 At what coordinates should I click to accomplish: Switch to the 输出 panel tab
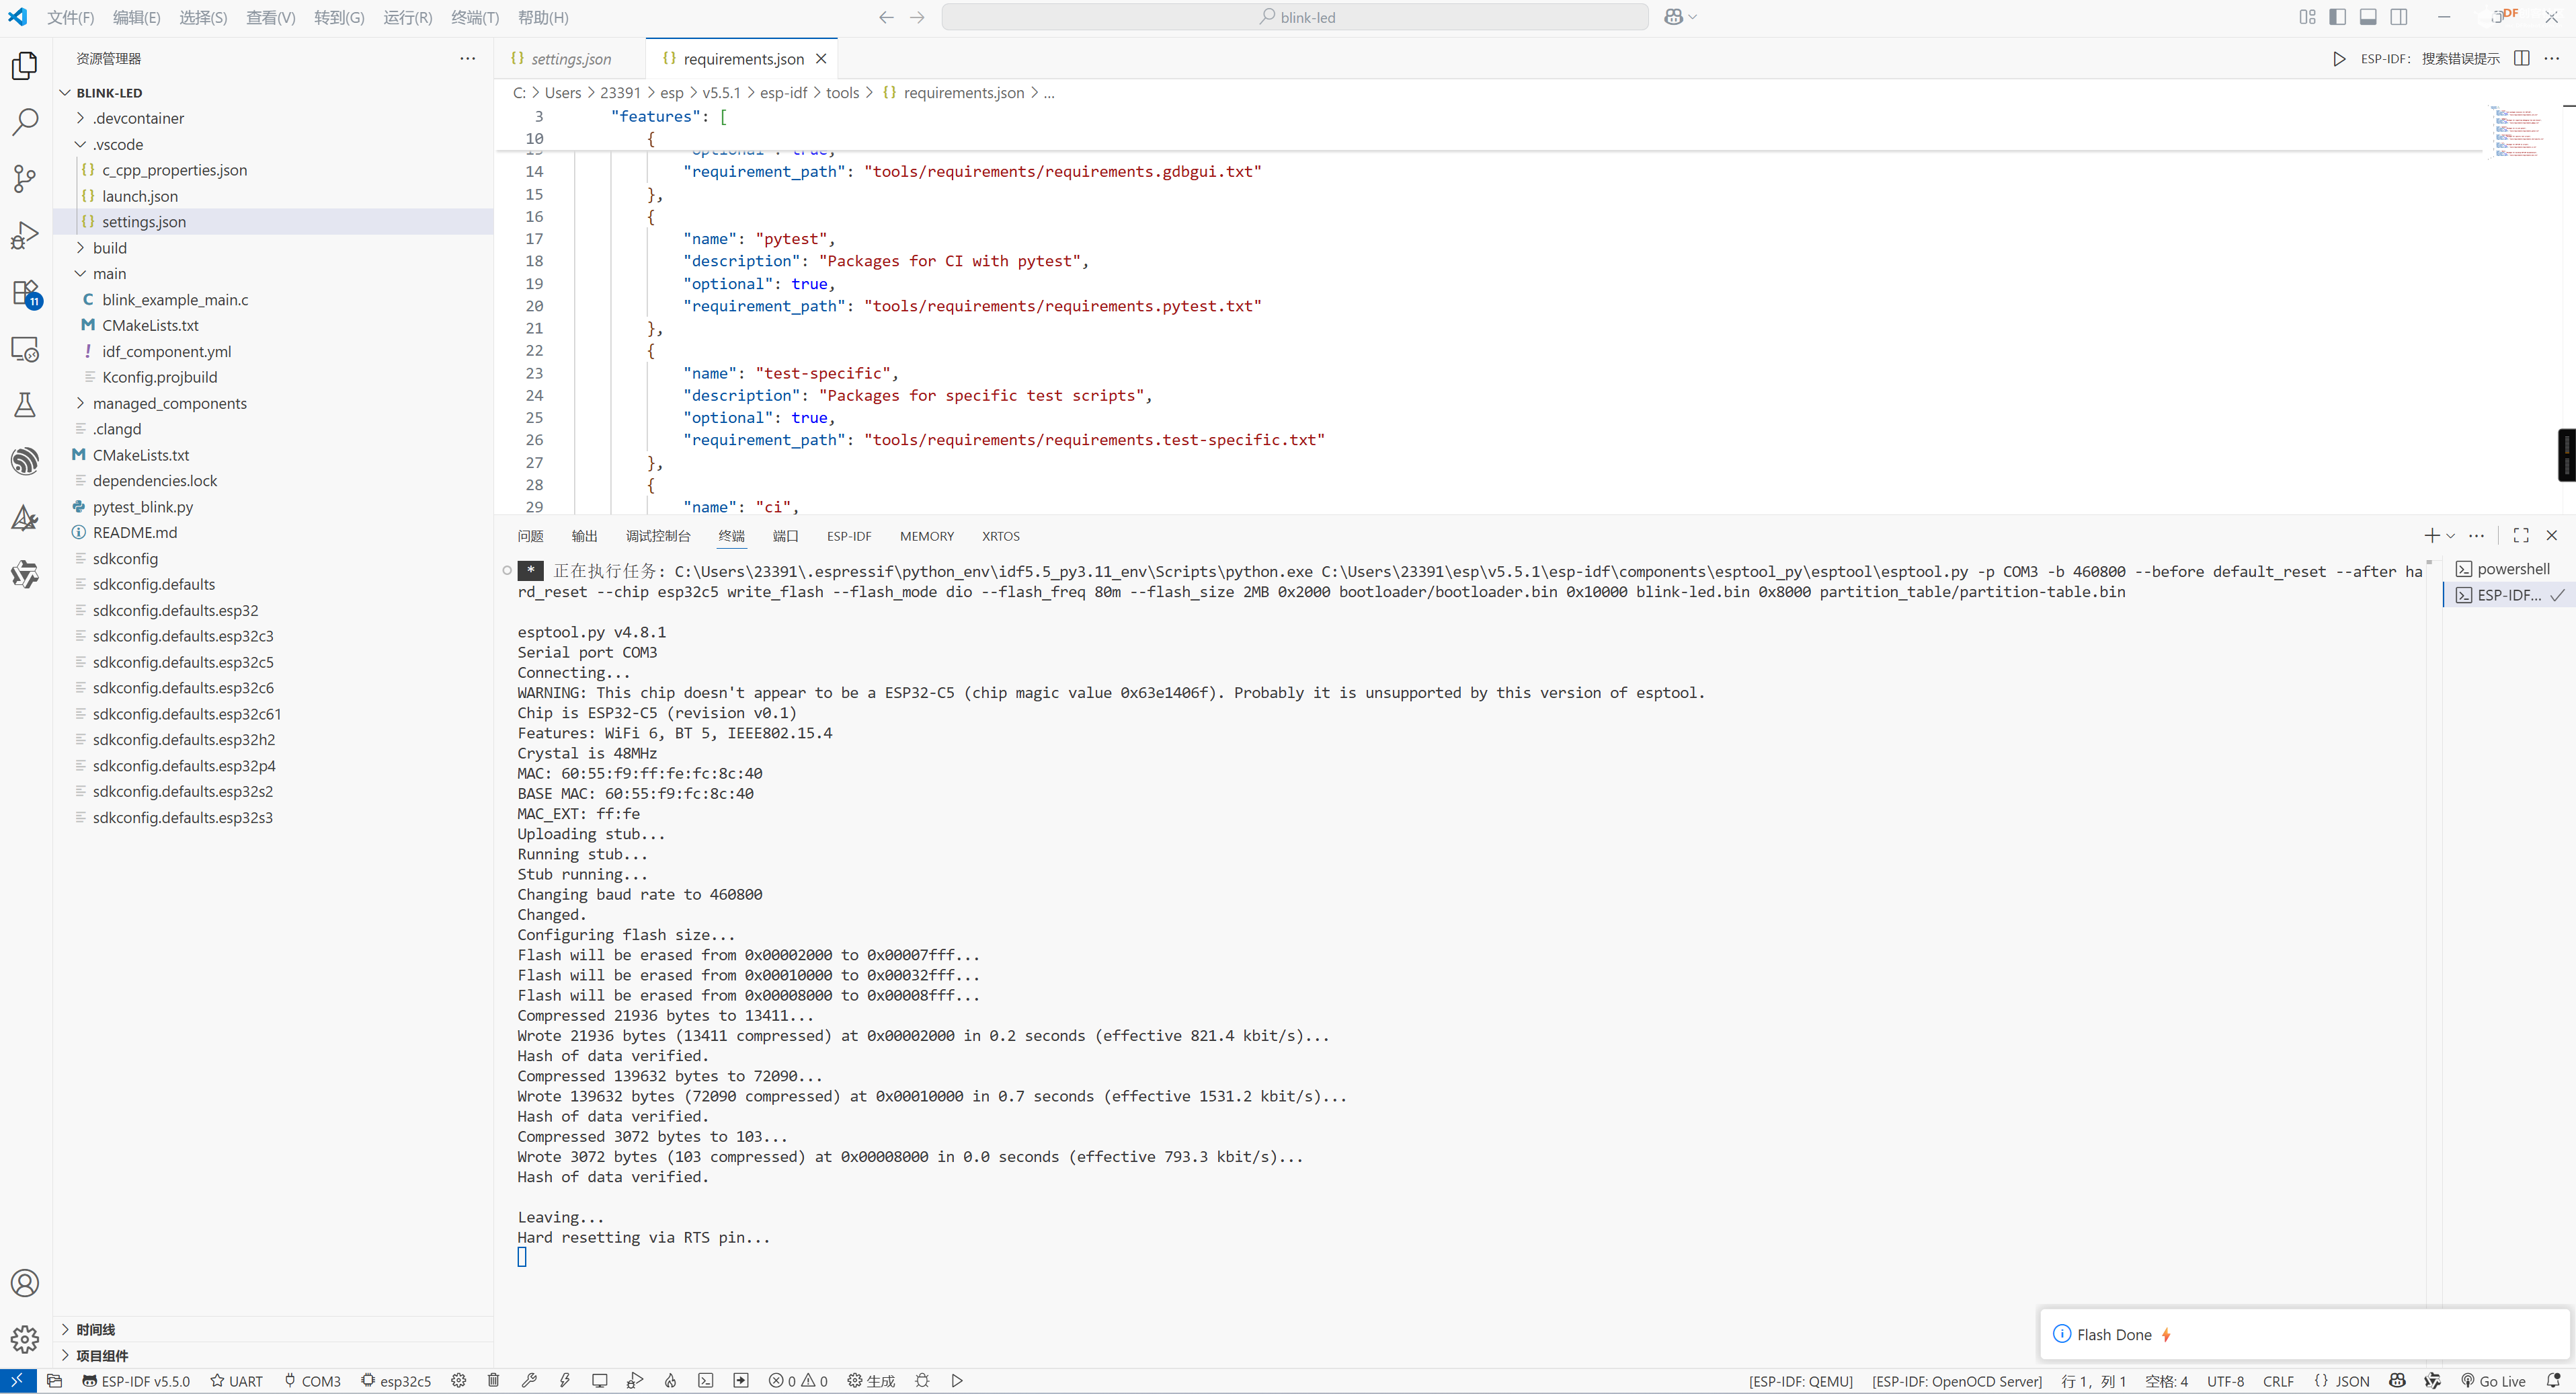584,536
